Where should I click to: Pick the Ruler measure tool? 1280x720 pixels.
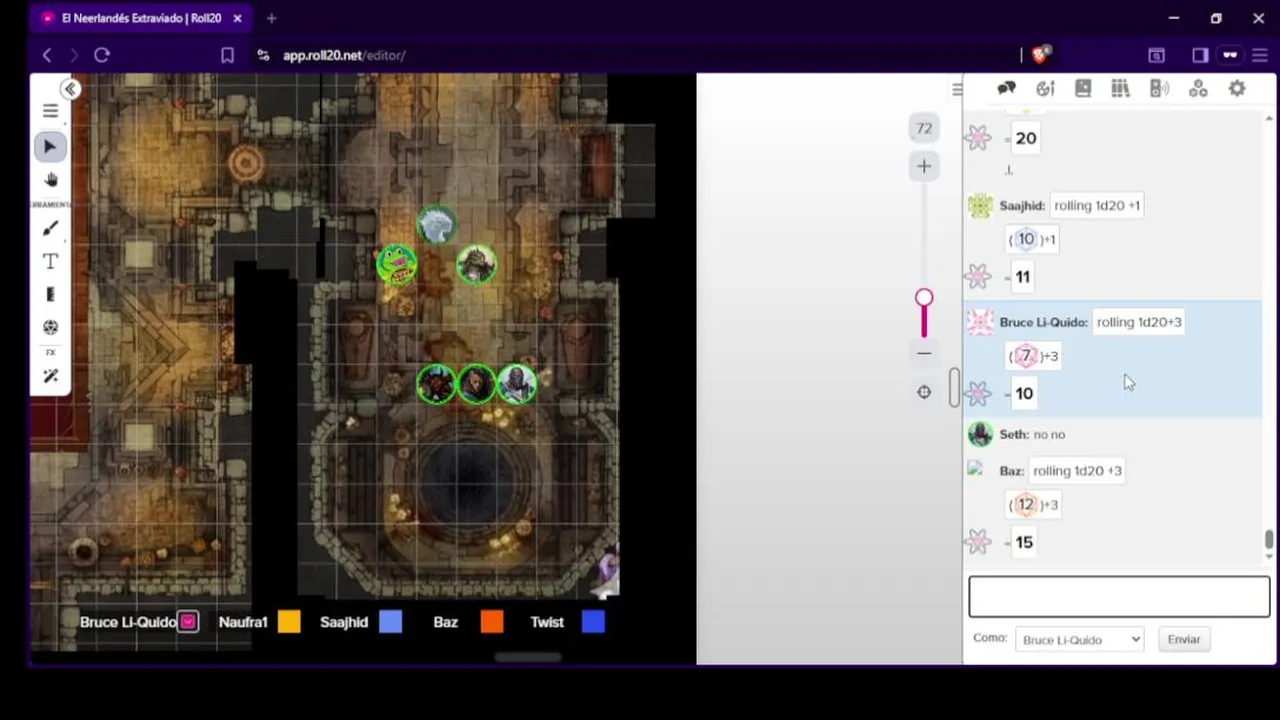tap(51, 294)
